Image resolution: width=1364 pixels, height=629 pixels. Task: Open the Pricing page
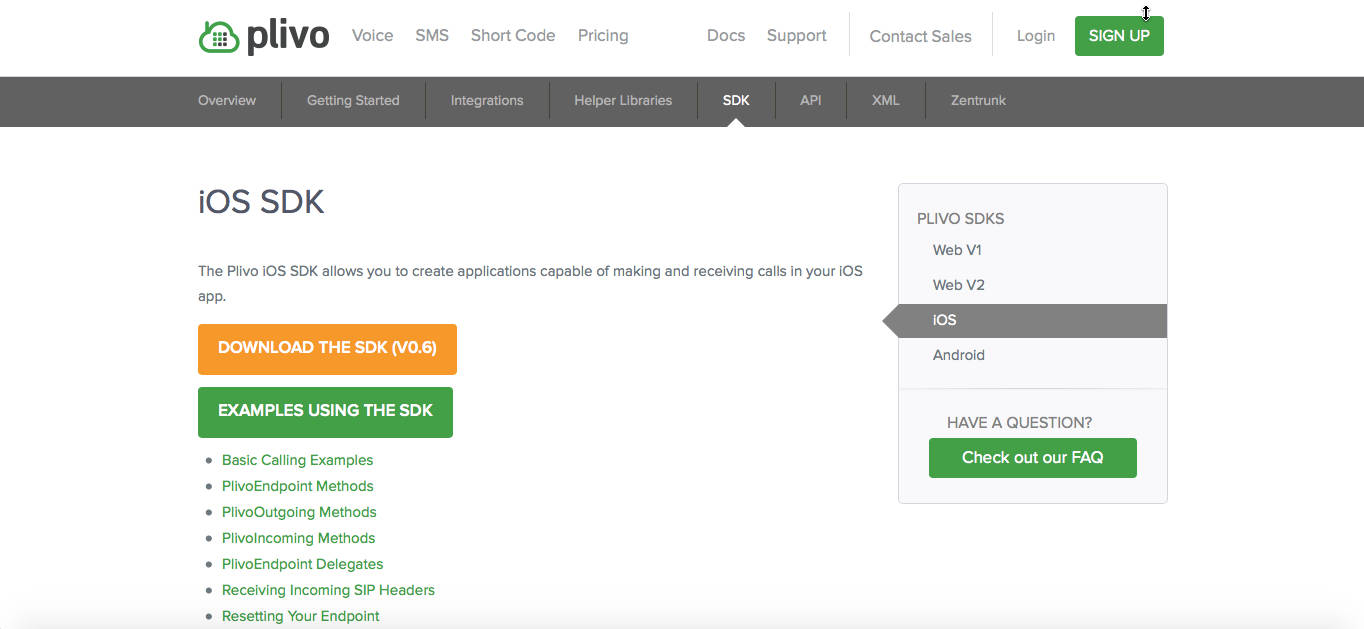603,35
